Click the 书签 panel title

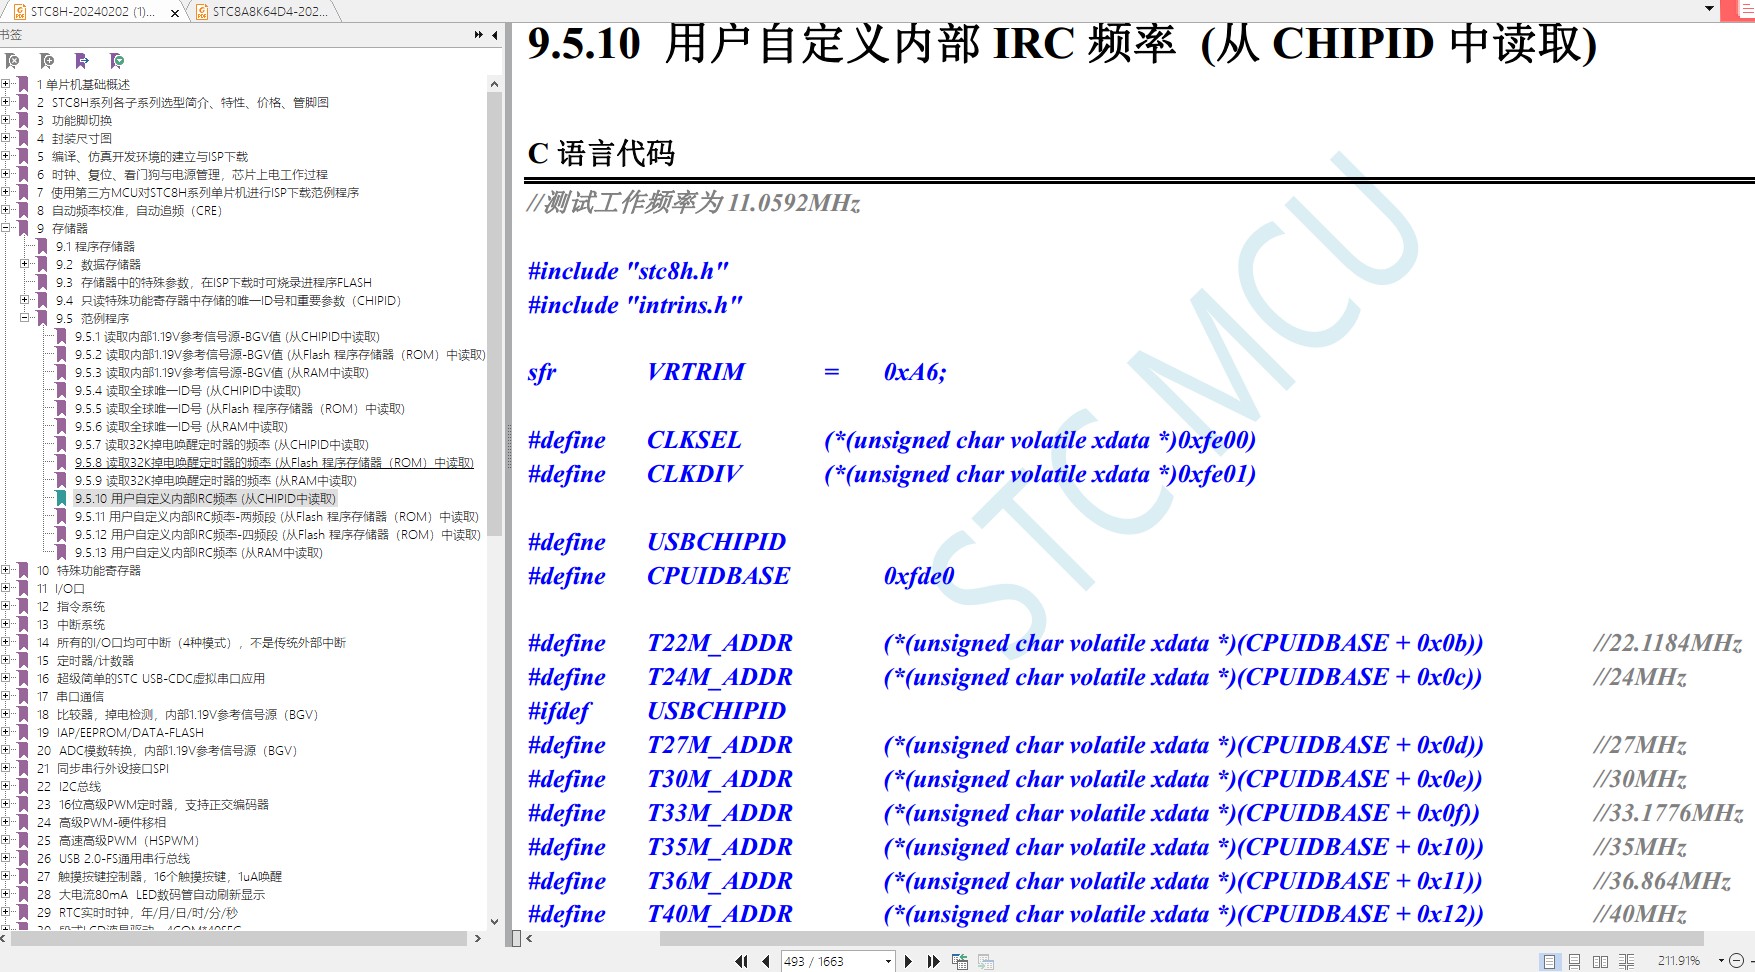tap(11, 35)
